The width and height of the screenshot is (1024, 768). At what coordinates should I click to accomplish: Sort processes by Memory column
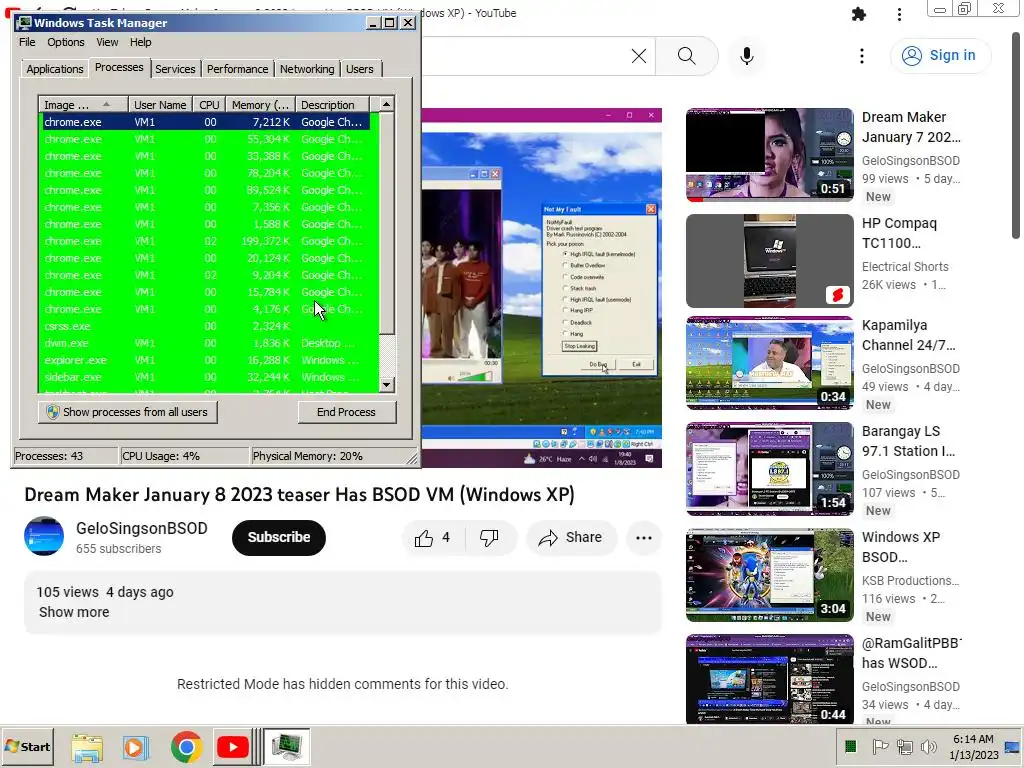pos(260,105)
